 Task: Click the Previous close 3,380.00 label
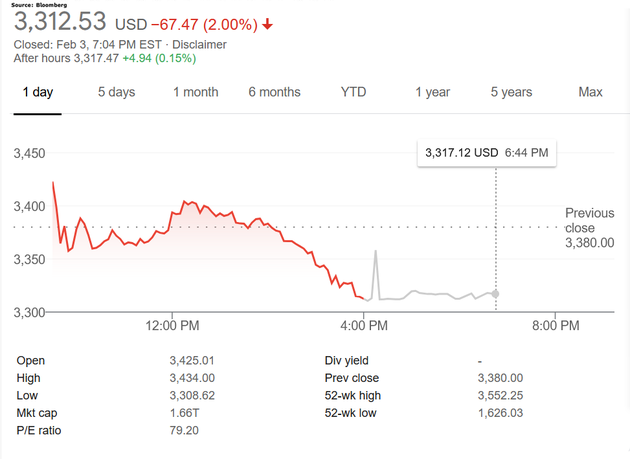pos(589,228)
